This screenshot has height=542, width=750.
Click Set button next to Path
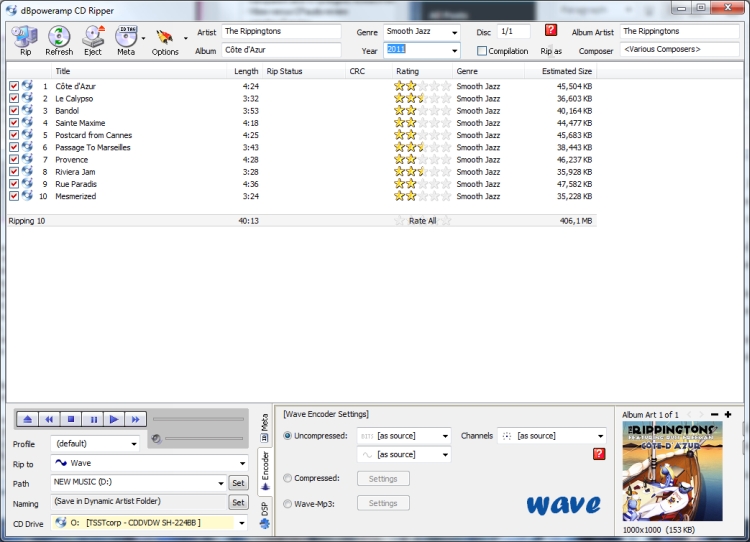238,483
